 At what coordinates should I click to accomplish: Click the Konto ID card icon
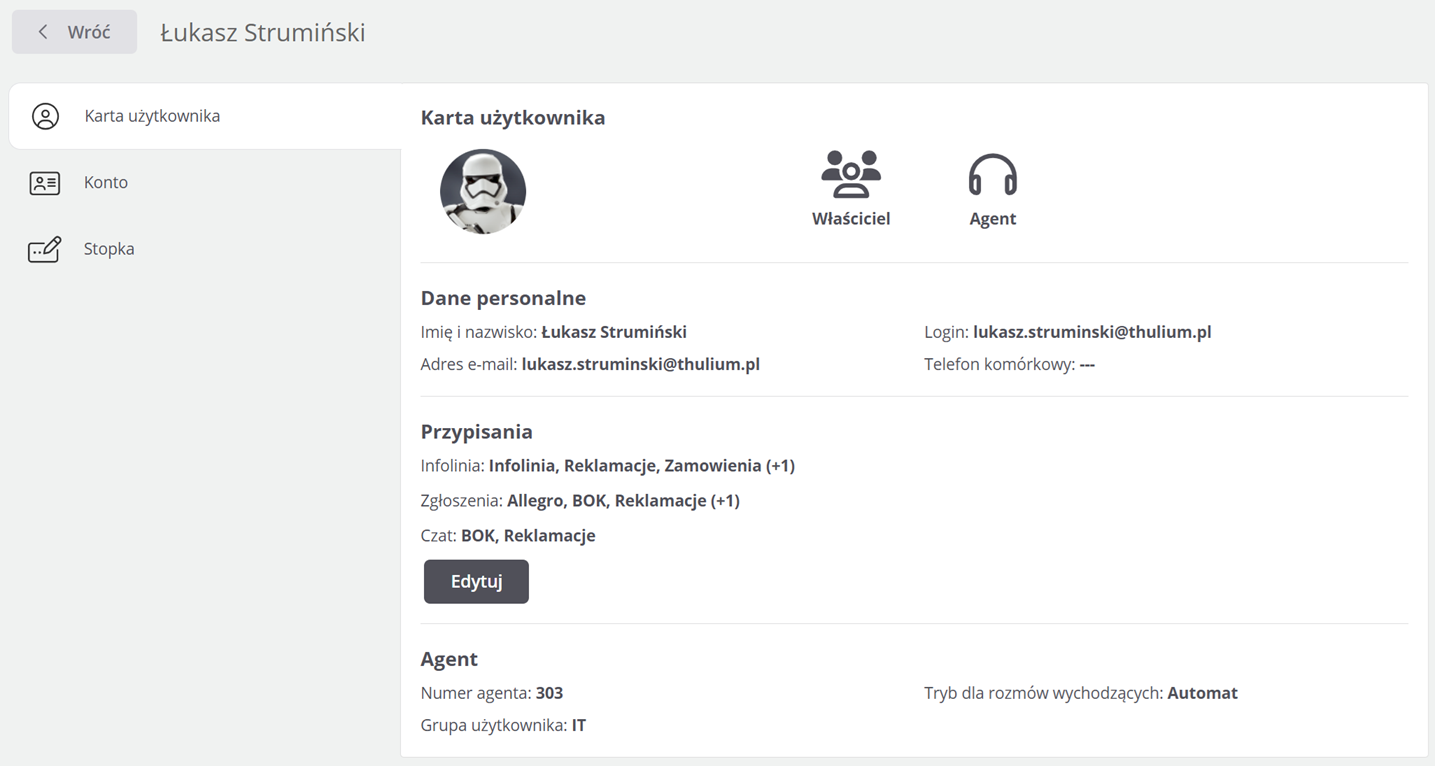(45, 183)
